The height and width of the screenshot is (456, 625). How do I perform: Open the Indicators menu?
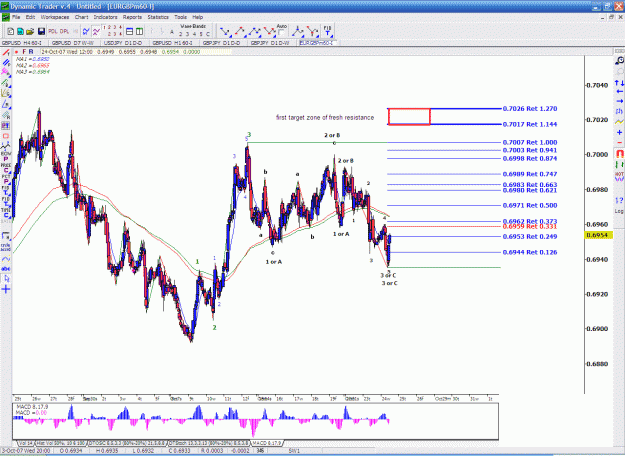(x=105, y=17)
